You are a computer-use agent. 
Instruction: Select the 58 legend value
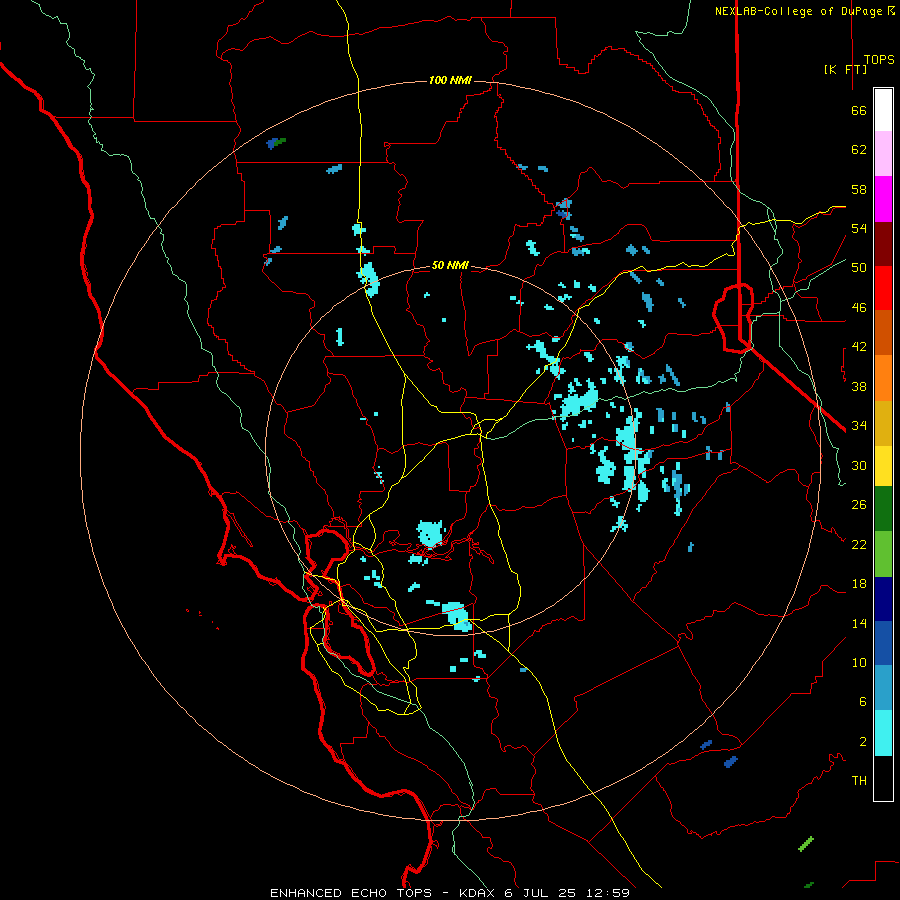pyautogui.click(x=859, y=189)
